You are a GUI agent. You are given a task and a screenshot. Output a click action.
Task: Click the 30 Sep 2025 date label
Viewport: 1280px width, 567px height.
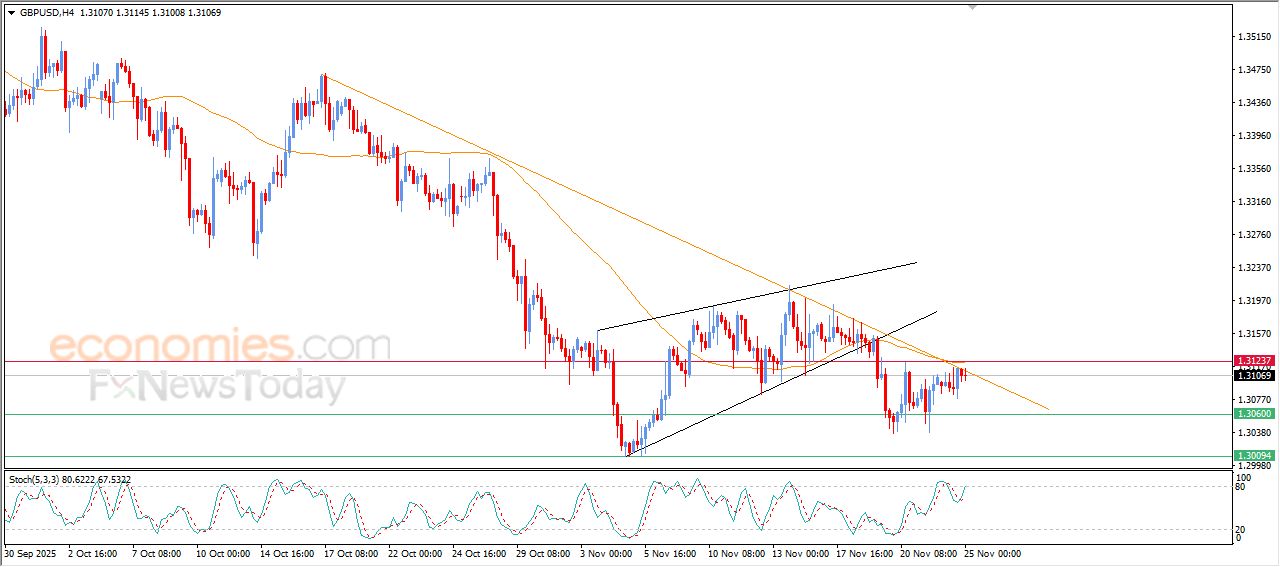tap(32, 552)
